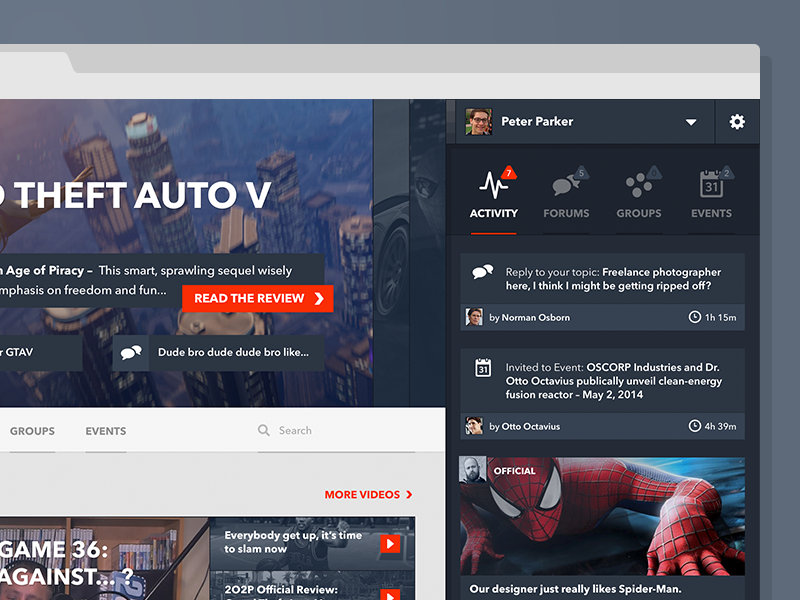Open the 2O2P Official Review title
The image size is (800, 600).
[x=281, y=590]
